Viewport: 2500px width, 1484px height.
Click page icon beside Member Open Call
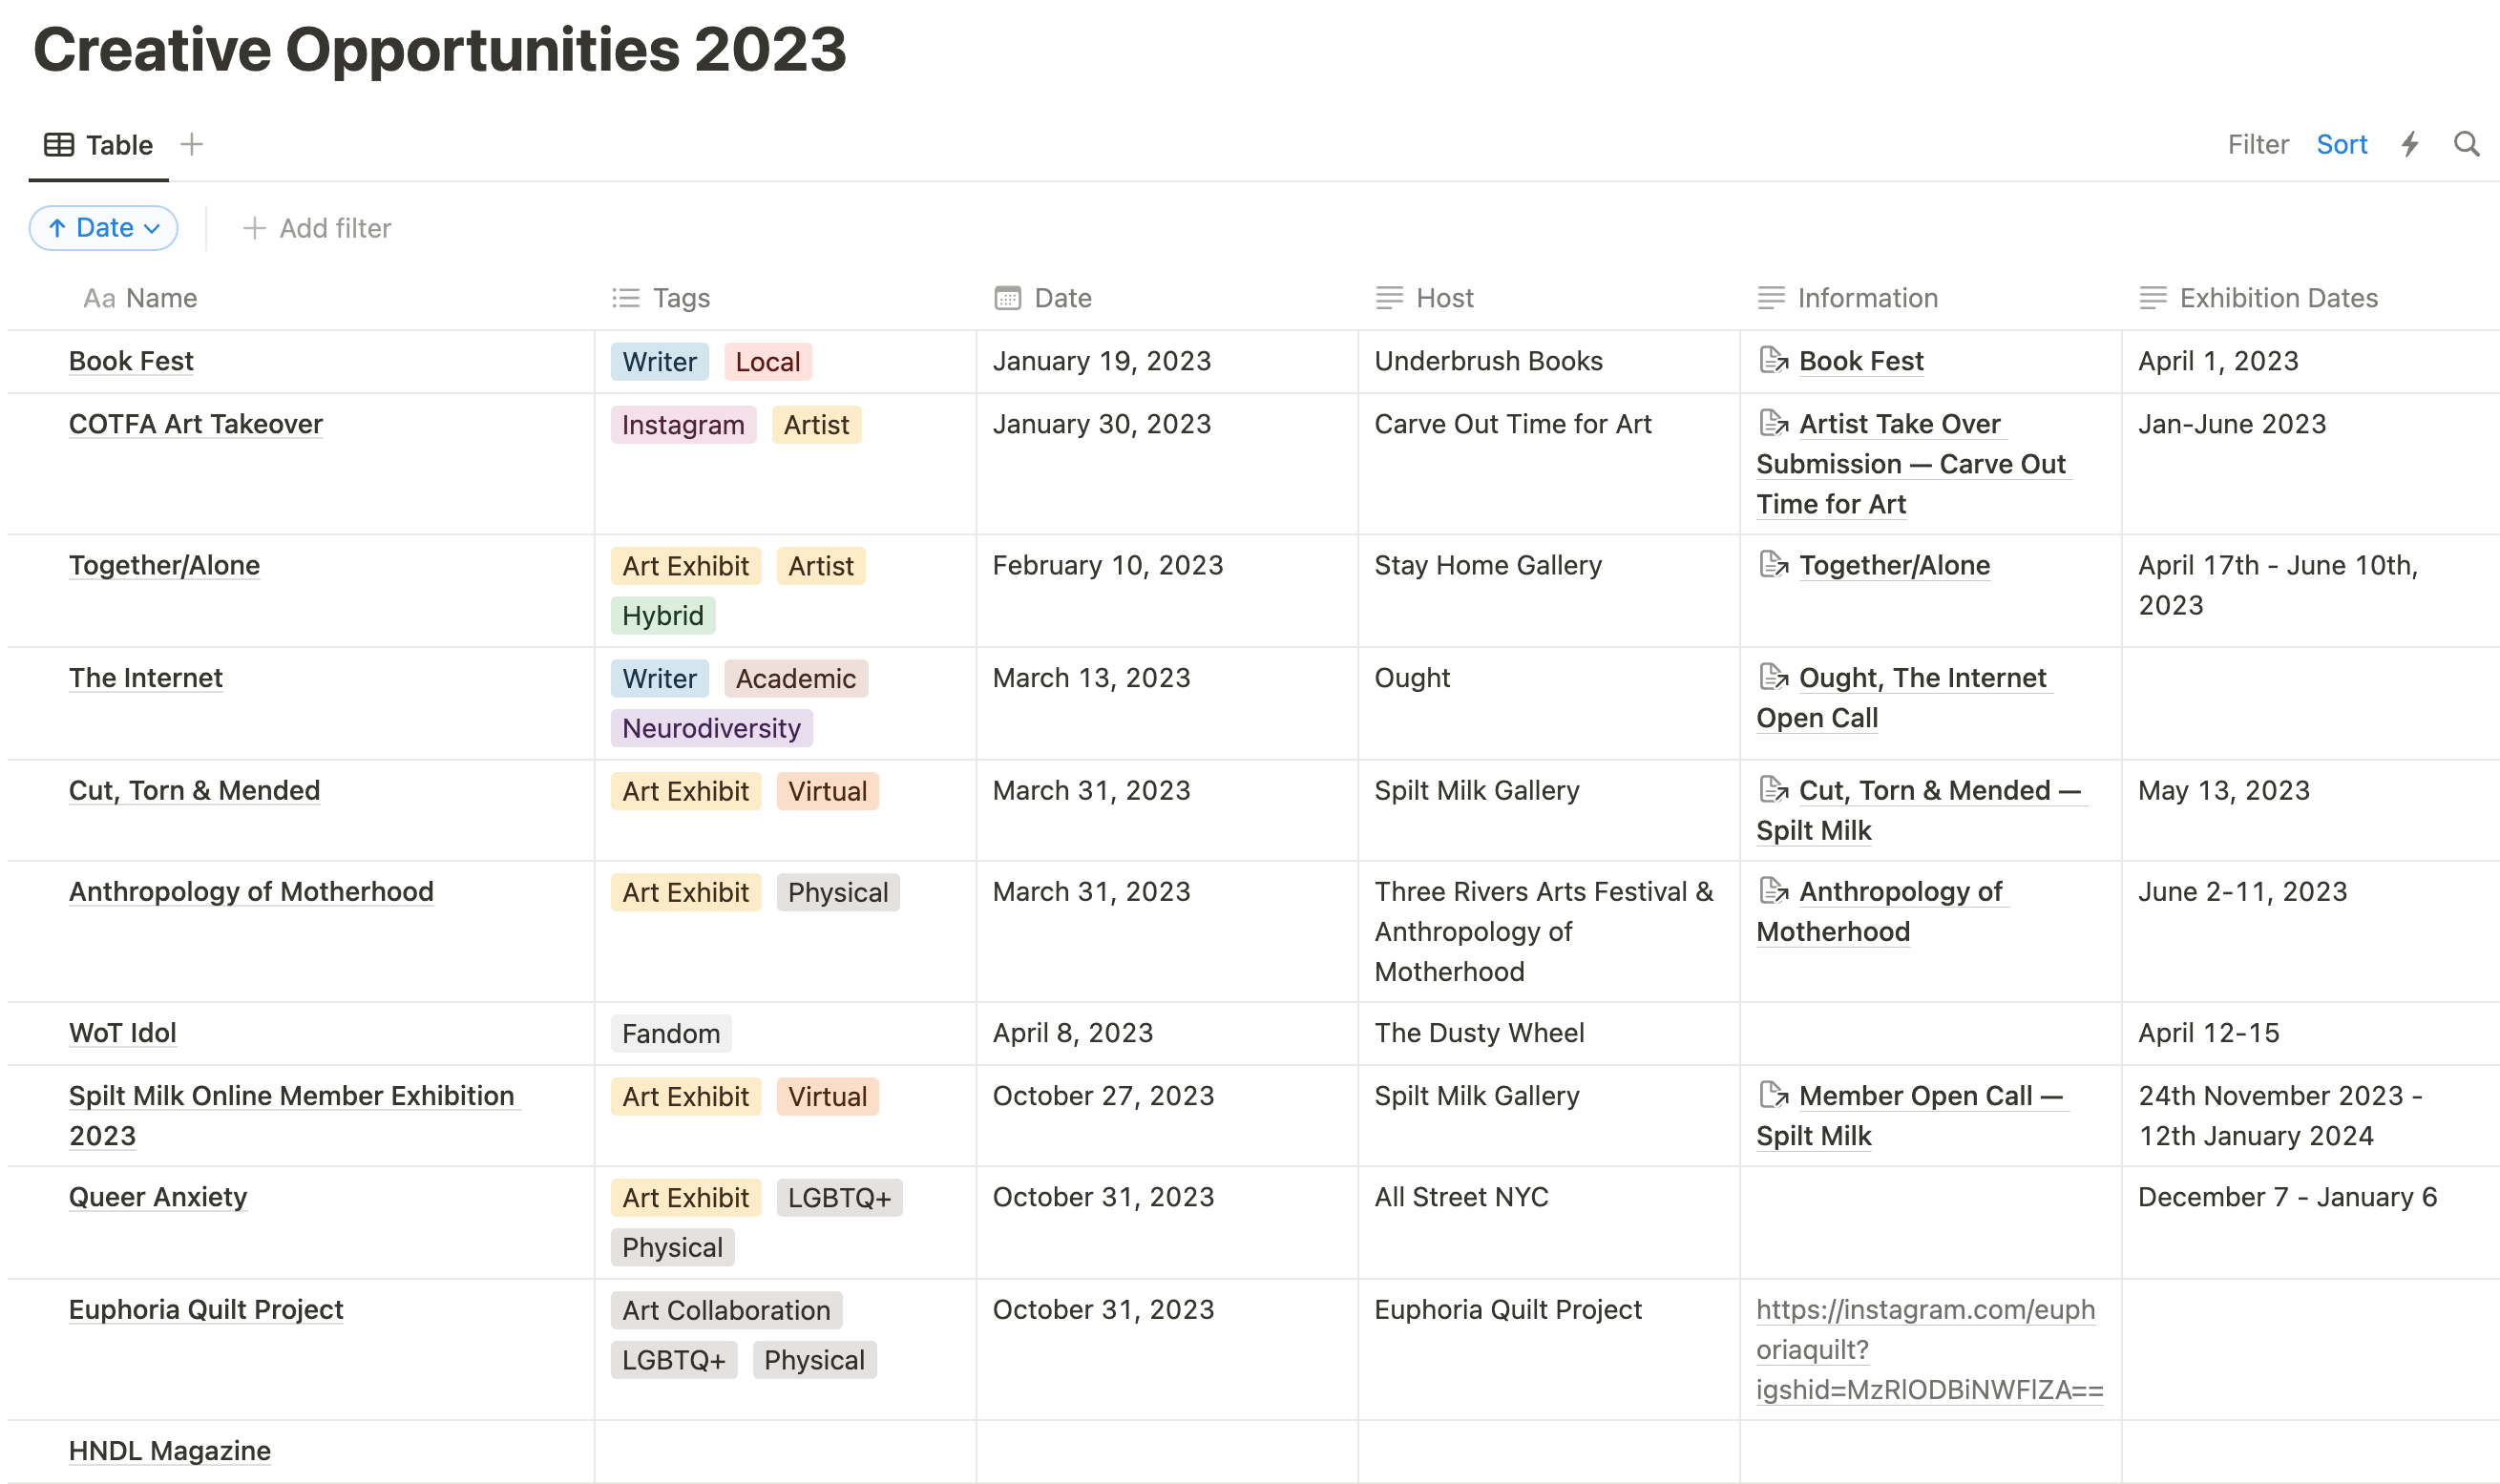[x=1773, y=1095]
